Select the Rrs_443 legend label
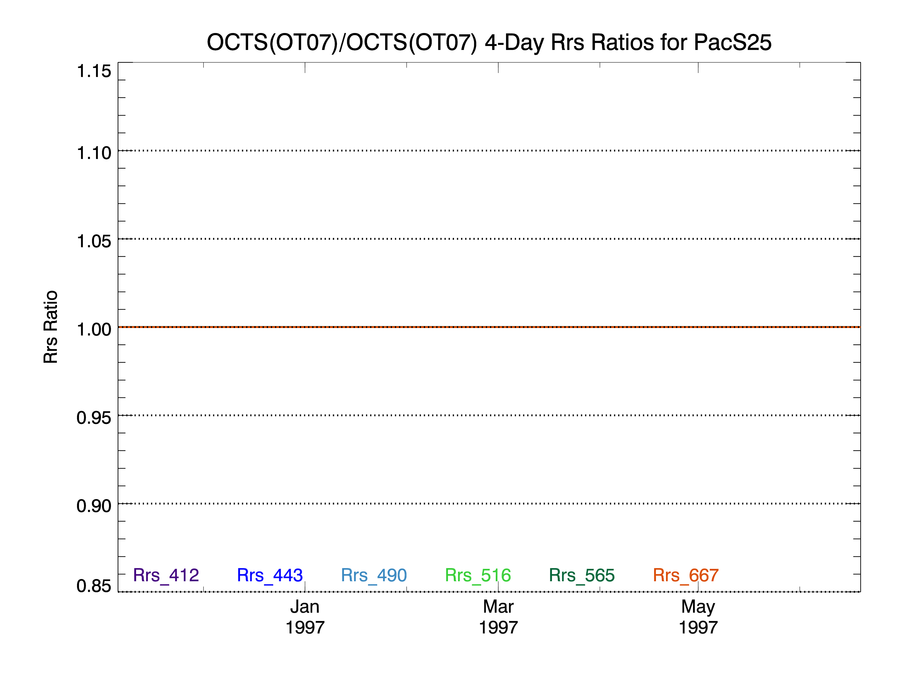This screenshot has width=900, height=675. tap(270, 575)
